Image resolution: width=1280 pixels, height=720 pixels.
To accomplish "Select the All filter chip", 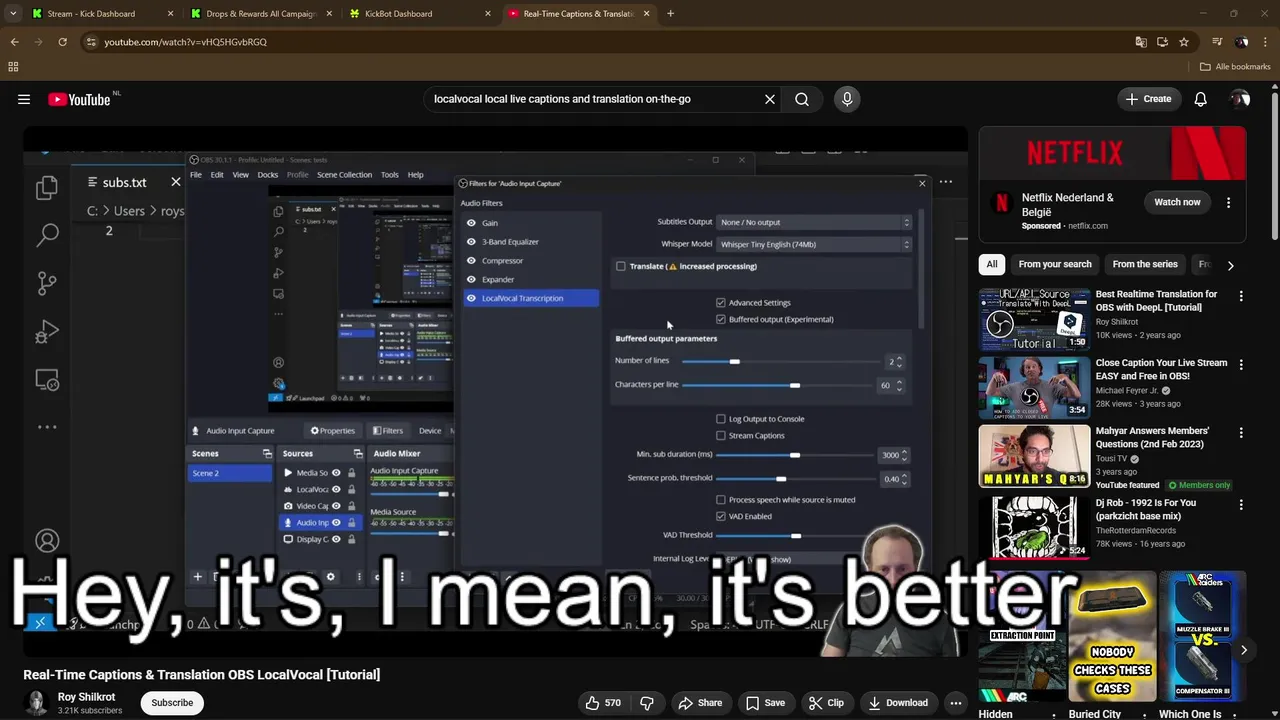I will [992, 264].
